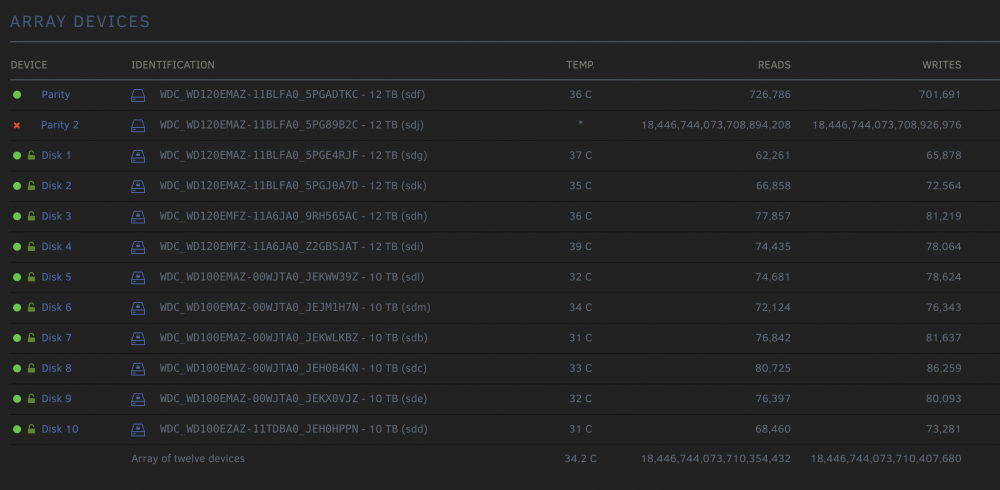Screen dimensions: 1000x490
Task: Open the Disk 8 settings link
Action: tap(56, 368)
